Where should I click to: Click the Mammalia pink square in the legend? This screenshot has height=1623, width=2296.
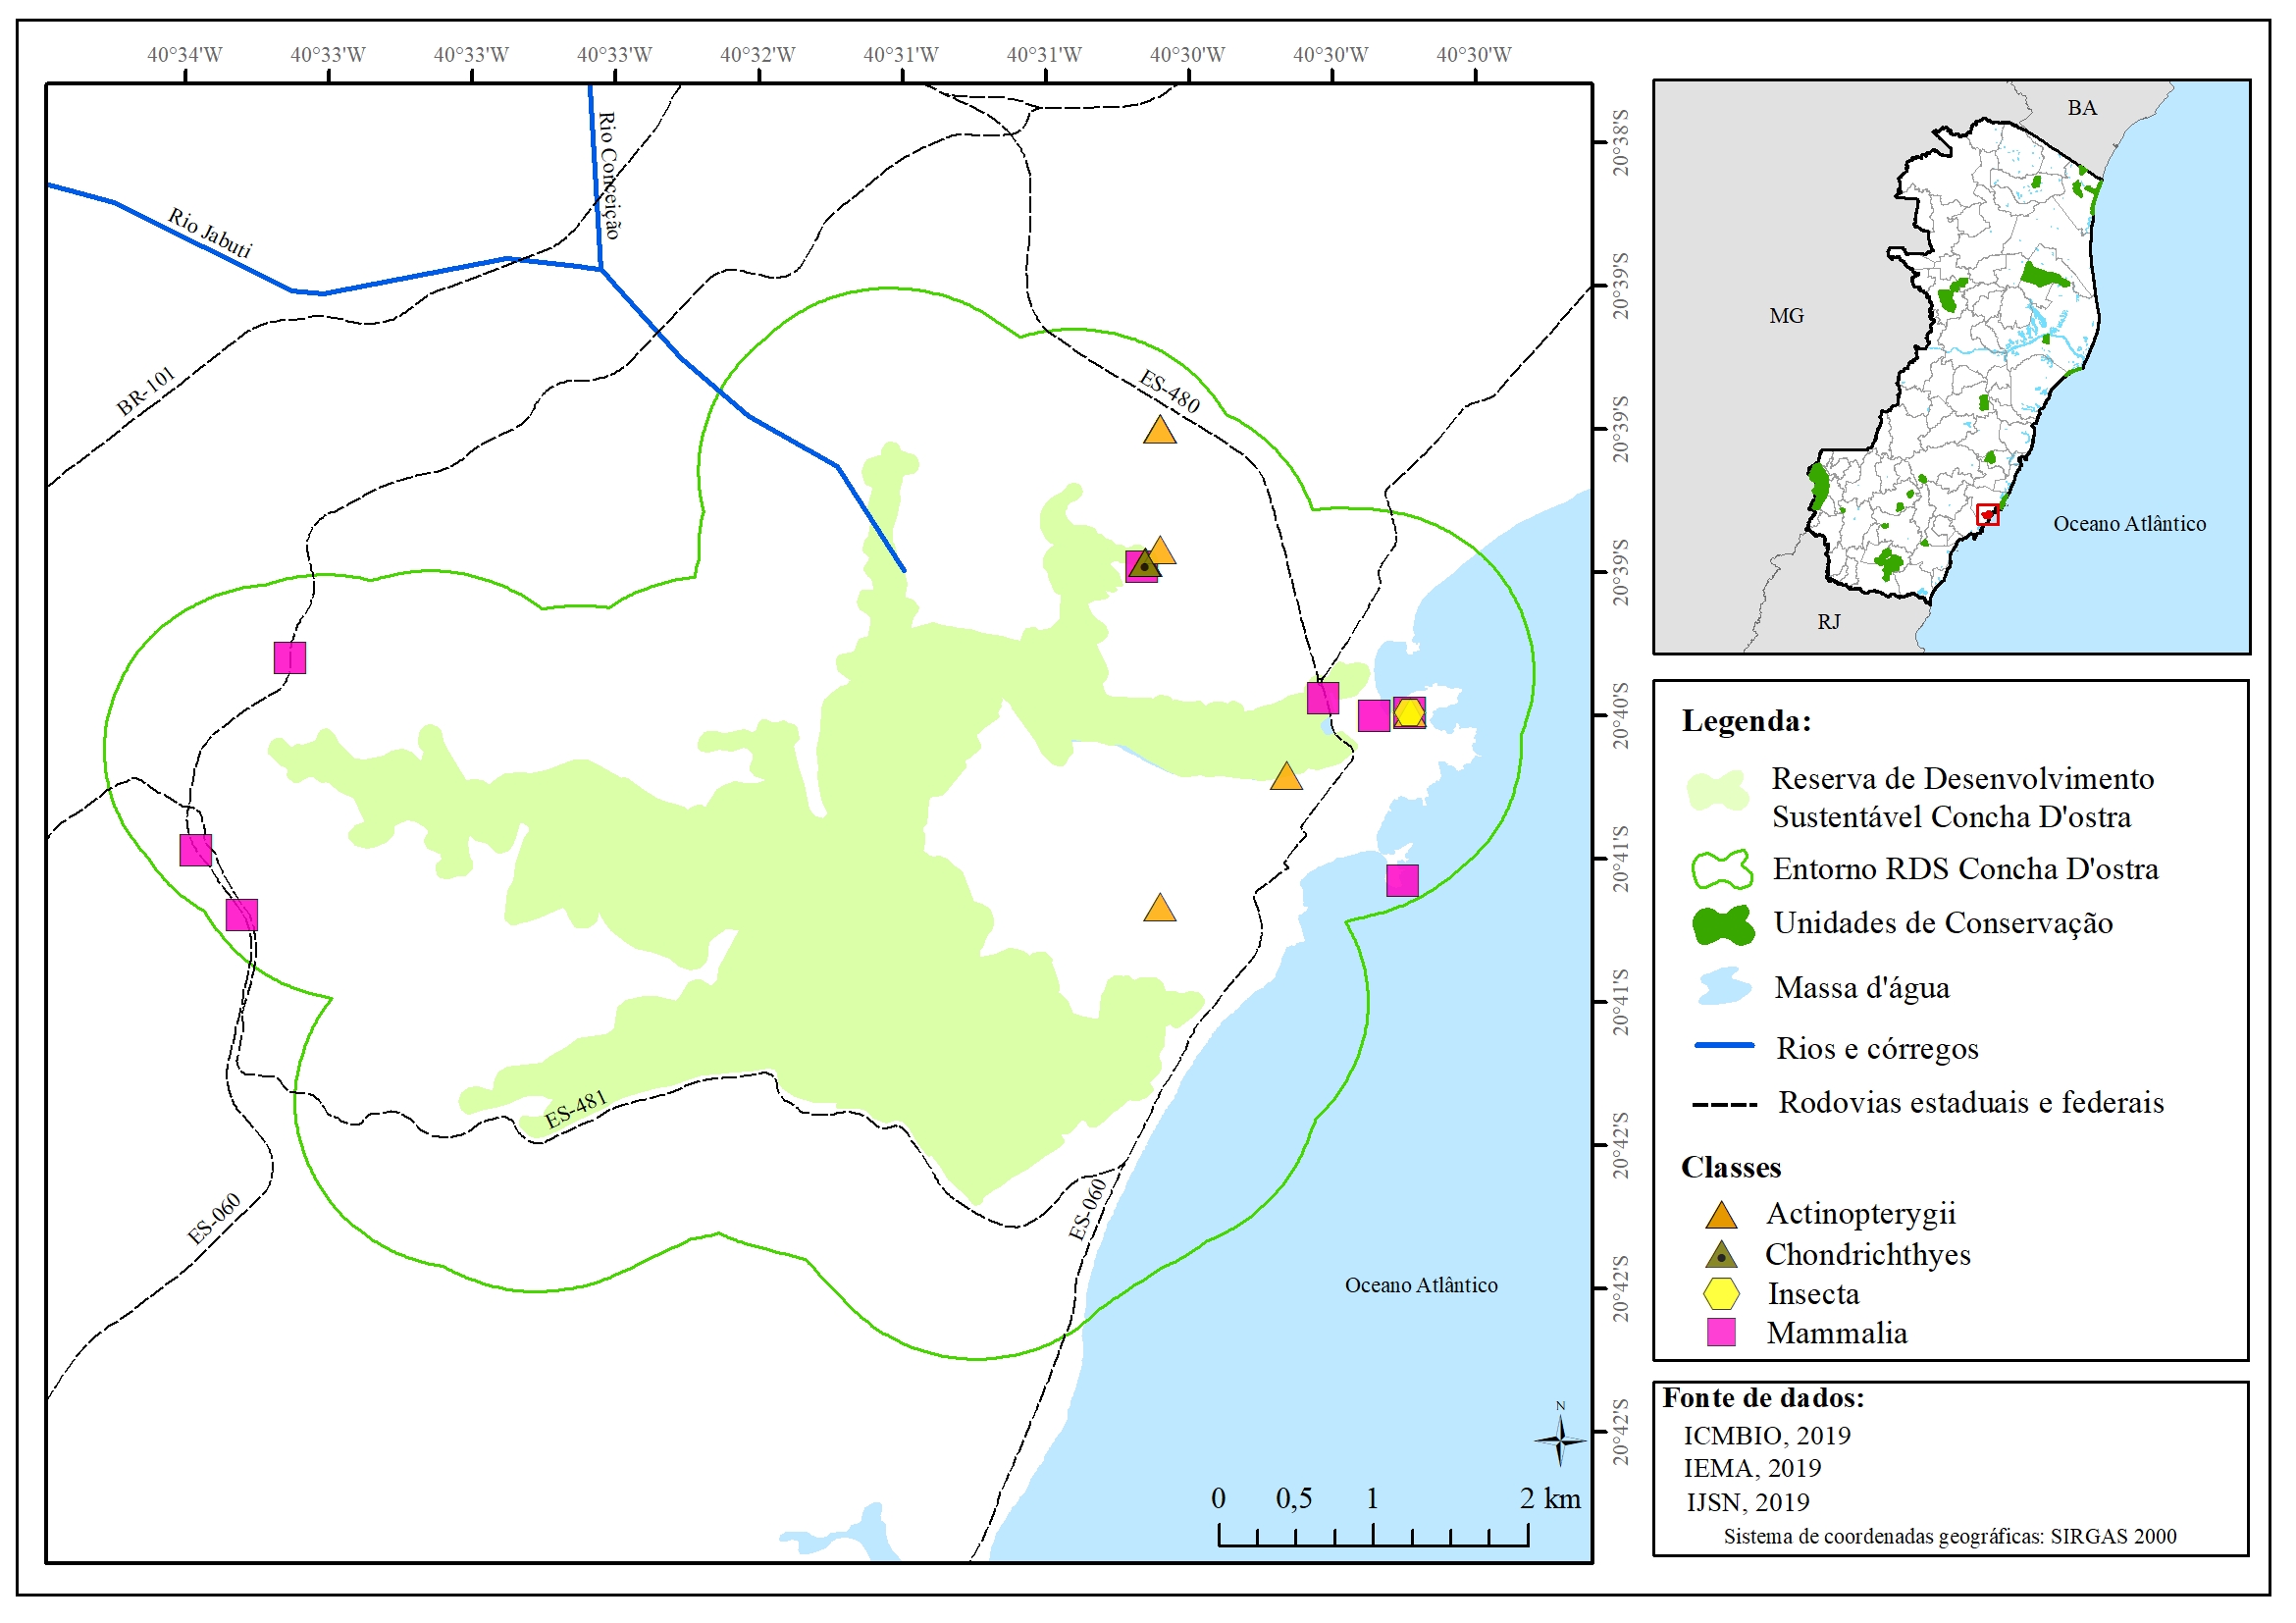click(x=1721, y=1333)
